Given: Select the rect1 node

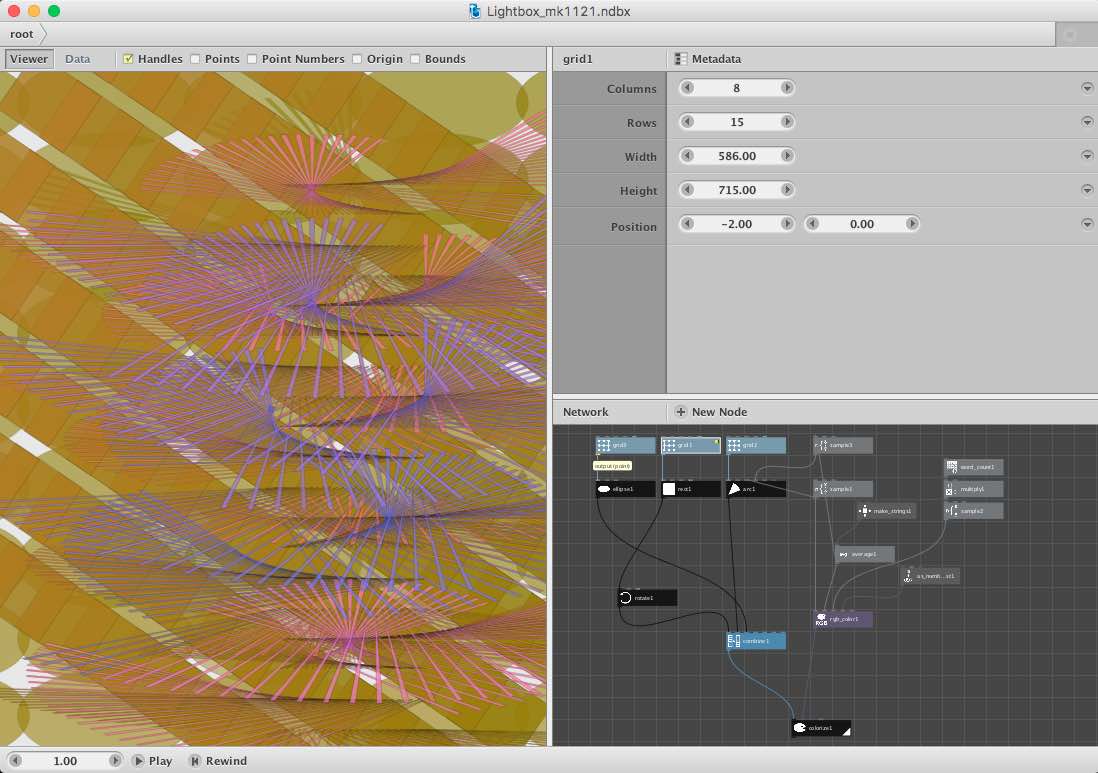Looking at the screenshot, I should tap(690, 489).
